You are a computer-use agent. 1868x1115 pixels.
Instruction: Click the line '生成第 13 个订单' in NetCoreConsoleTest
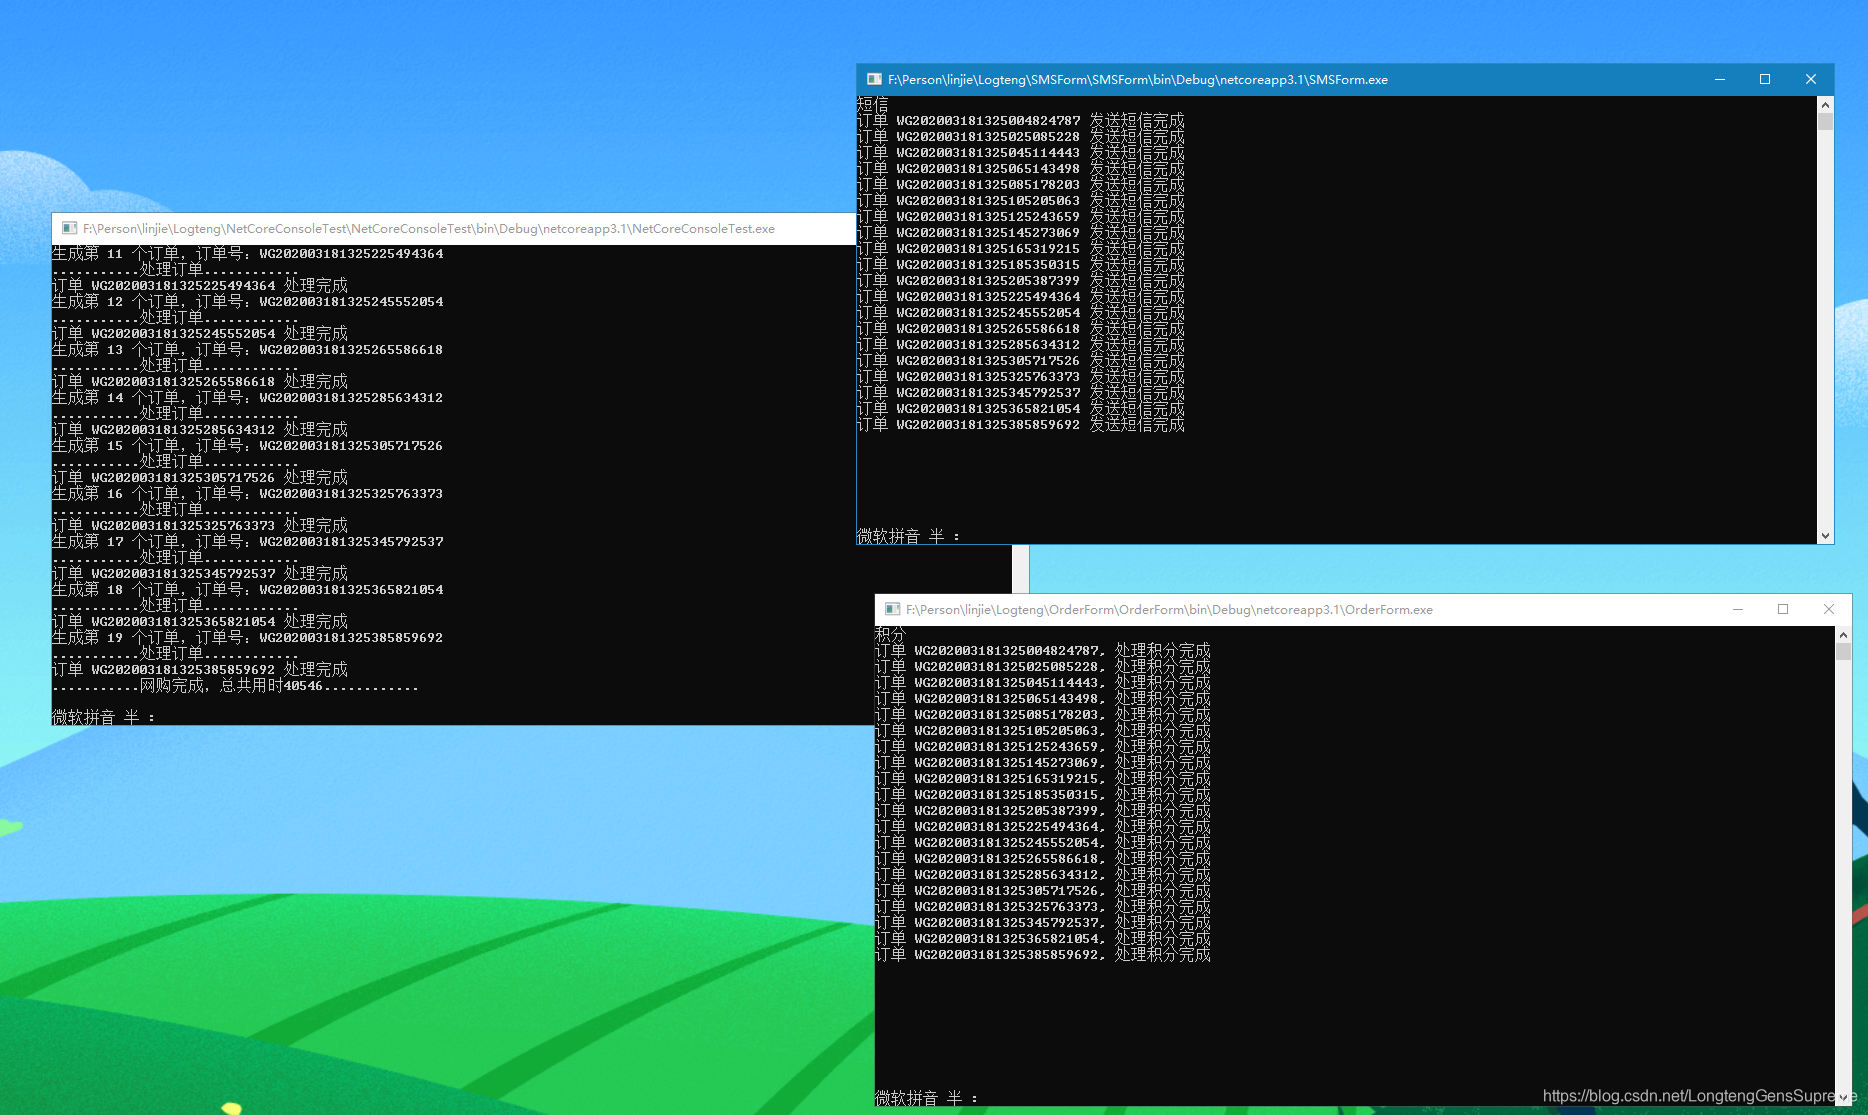pyautogui.click(x=248, y=350)
